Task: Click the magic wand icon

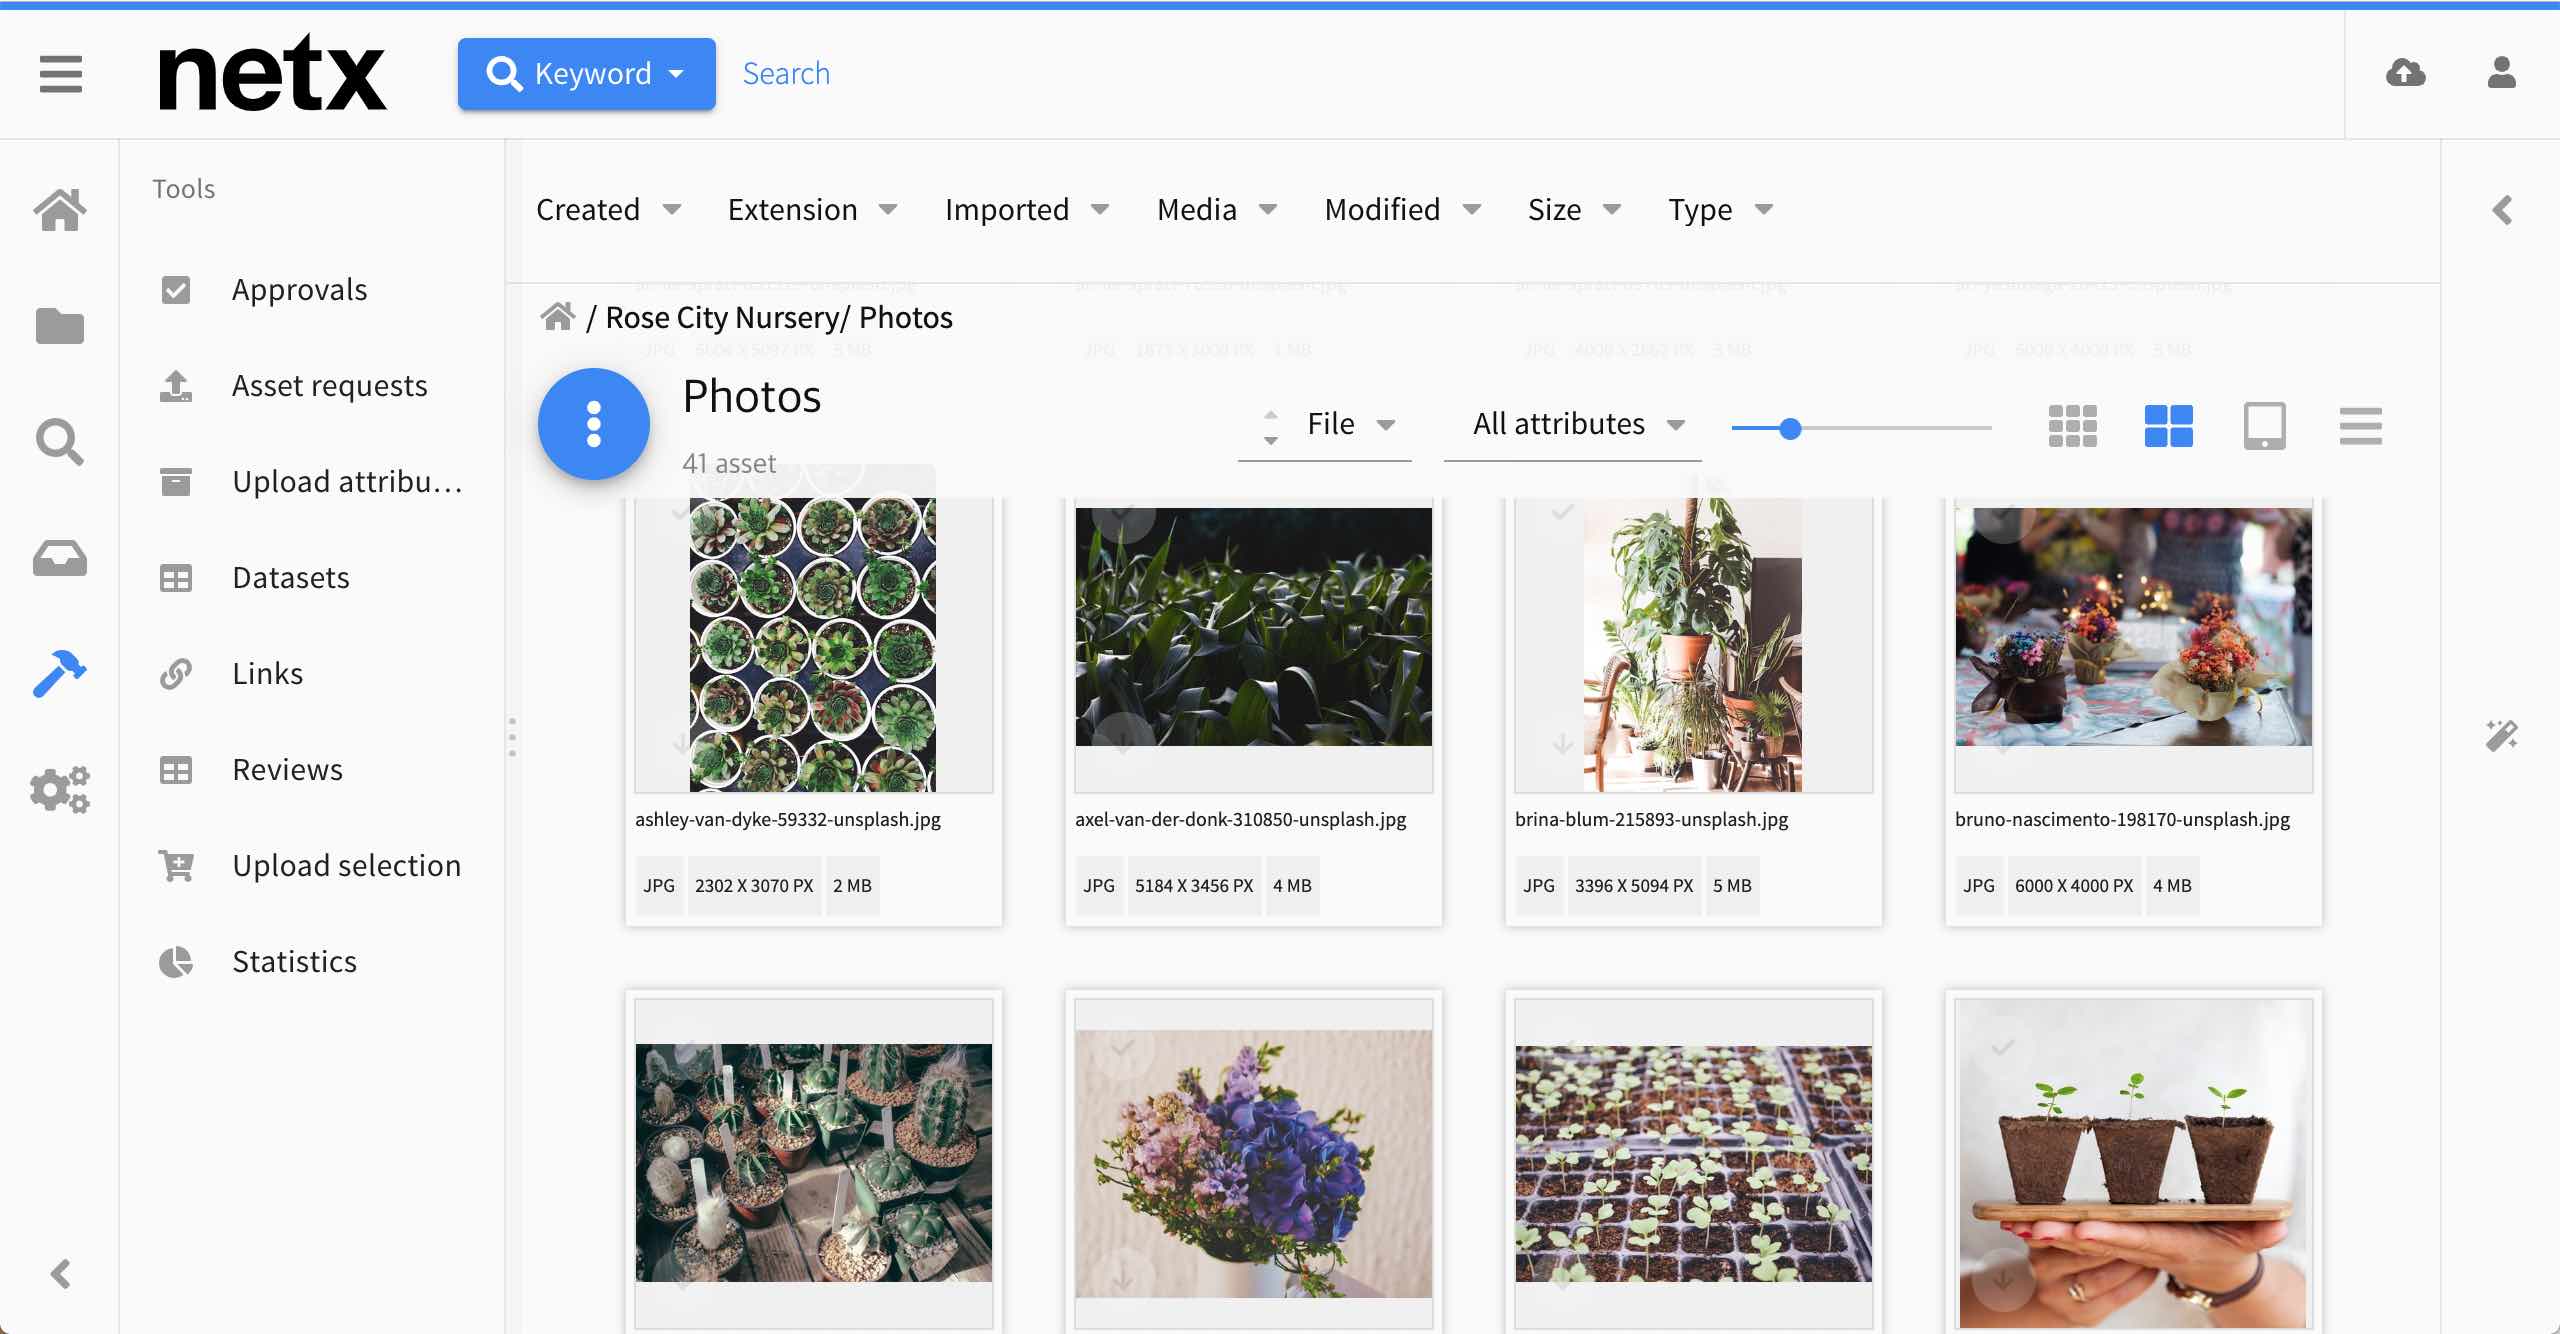Action: [2501, 736]
